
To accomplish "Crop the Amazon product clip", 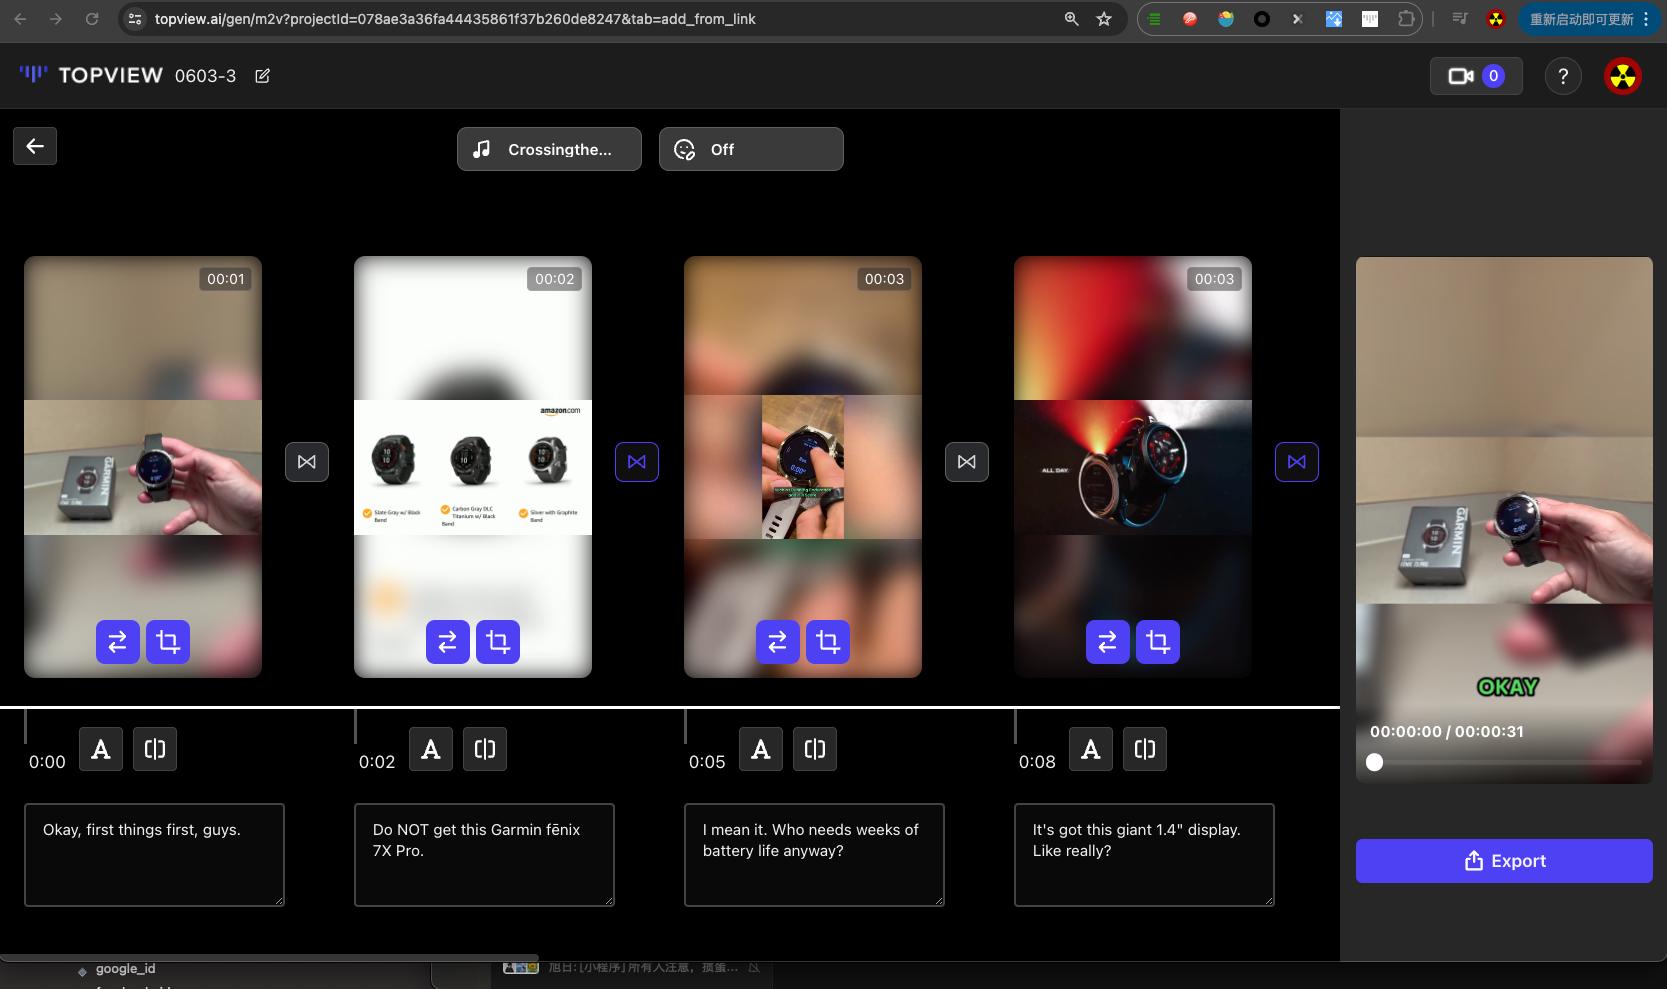I will pyautogui.click(x=498, y=642).
